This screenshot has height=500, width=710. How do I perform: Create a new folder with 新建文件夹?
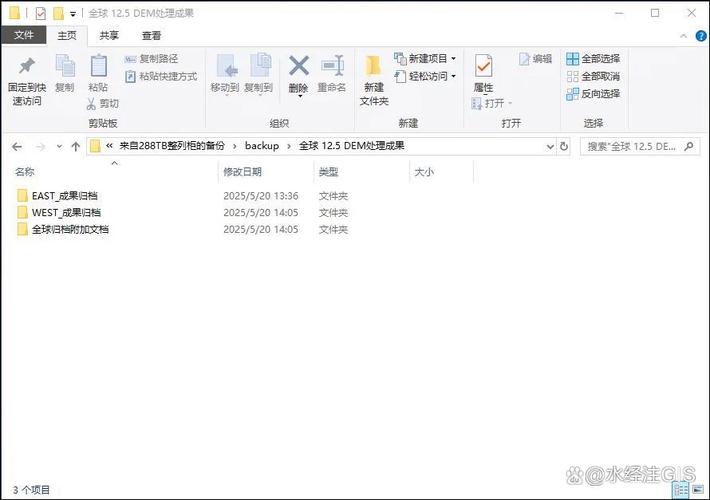(x=374, y=81)
